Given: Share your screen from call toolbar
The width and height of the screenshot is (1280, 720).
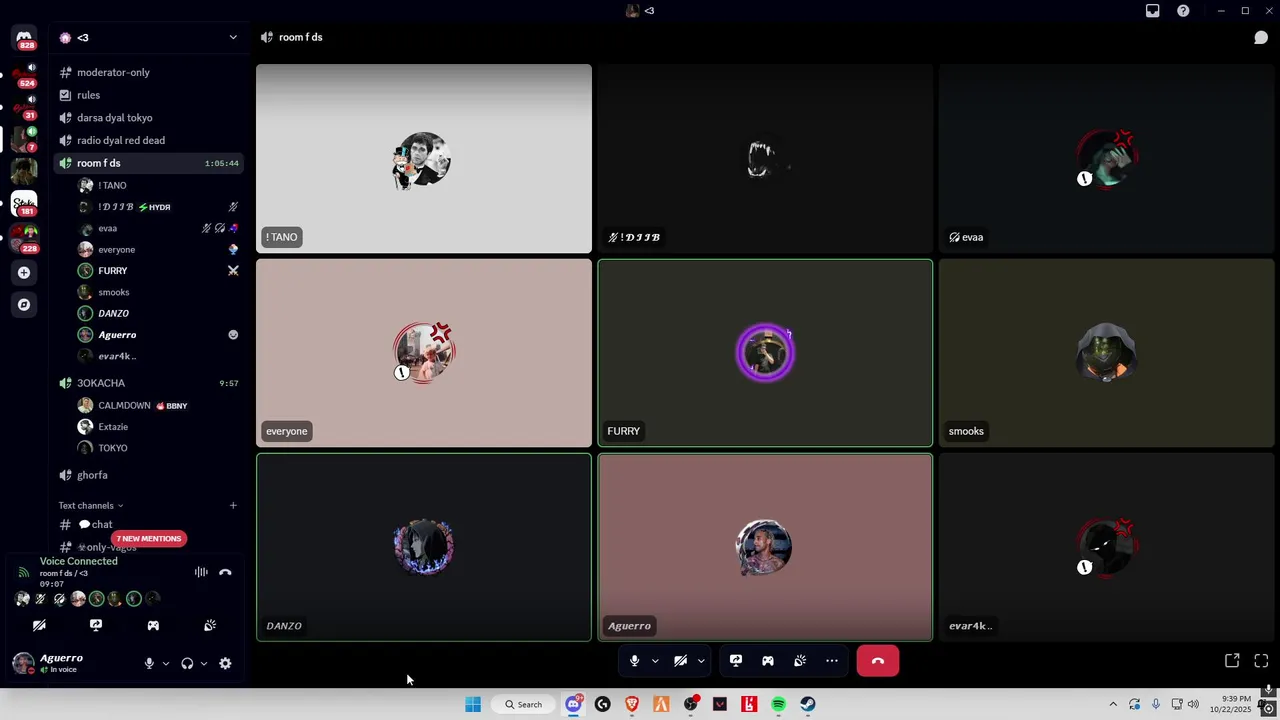Looking at the screenshot, I should coord(736,661).
